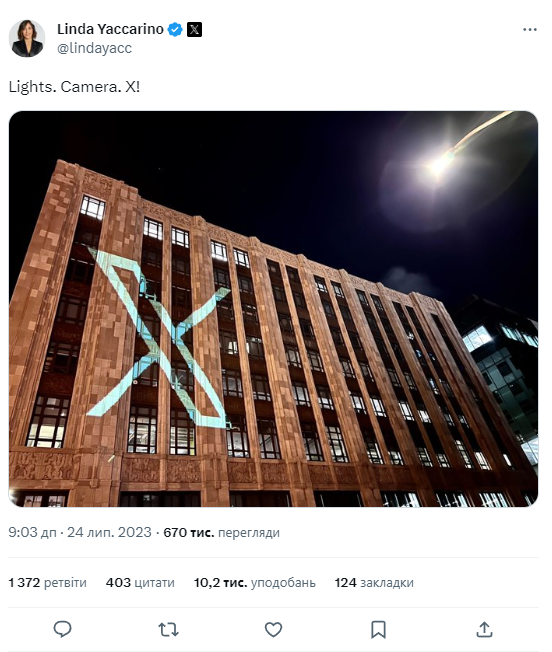Show the 10,2 тис. уподобань list
This screenshot has width=552, height=652.
tap(254, 583)
